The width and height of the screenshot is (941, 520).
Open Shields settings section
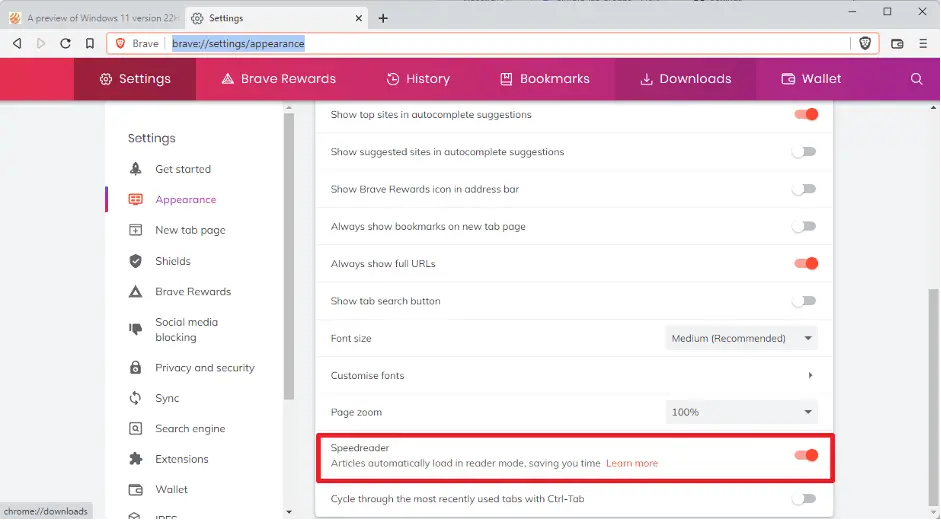(173, 261)
